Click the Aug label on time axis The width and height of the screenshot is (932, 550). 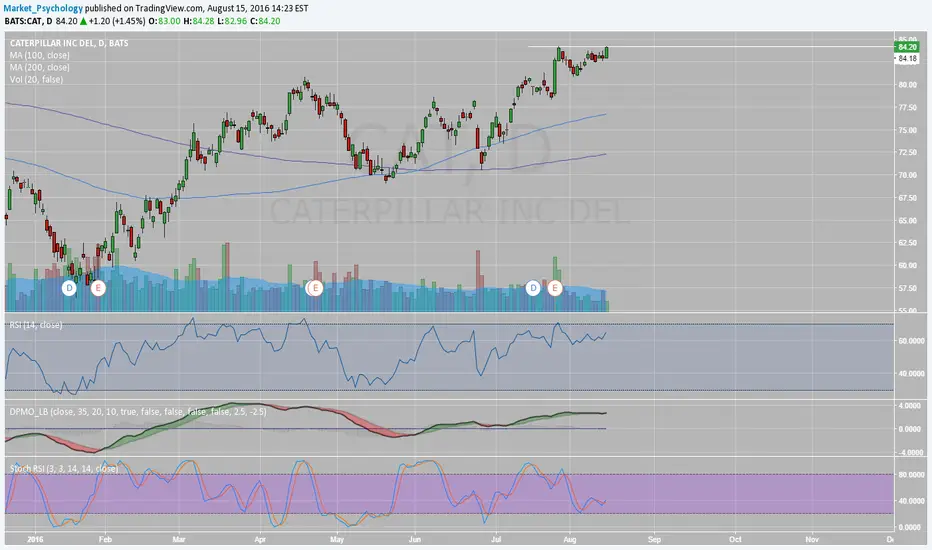(x=569, y=540)
